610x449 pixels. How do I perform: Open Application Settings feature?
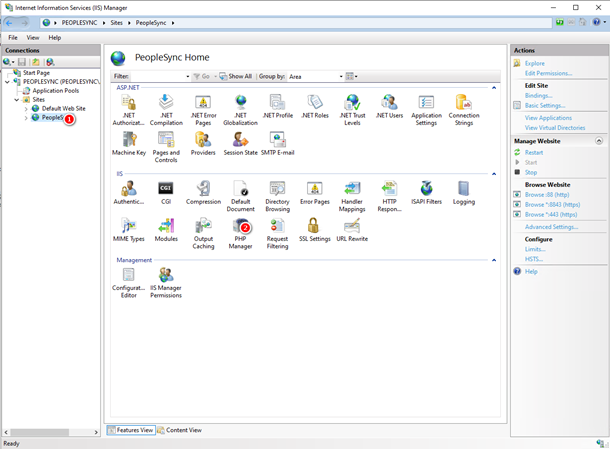click(x=426, y=110)
